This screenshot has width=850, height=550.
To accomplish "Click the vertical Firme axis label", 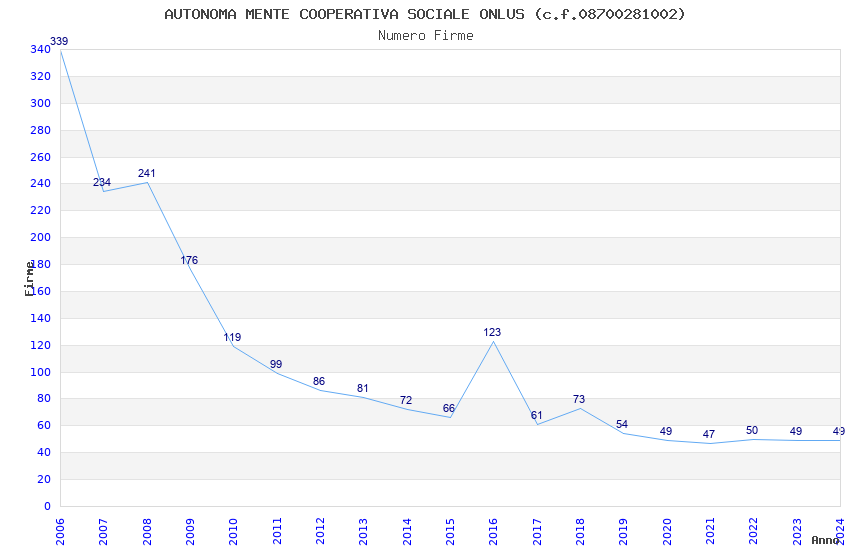I will [29, 279].
